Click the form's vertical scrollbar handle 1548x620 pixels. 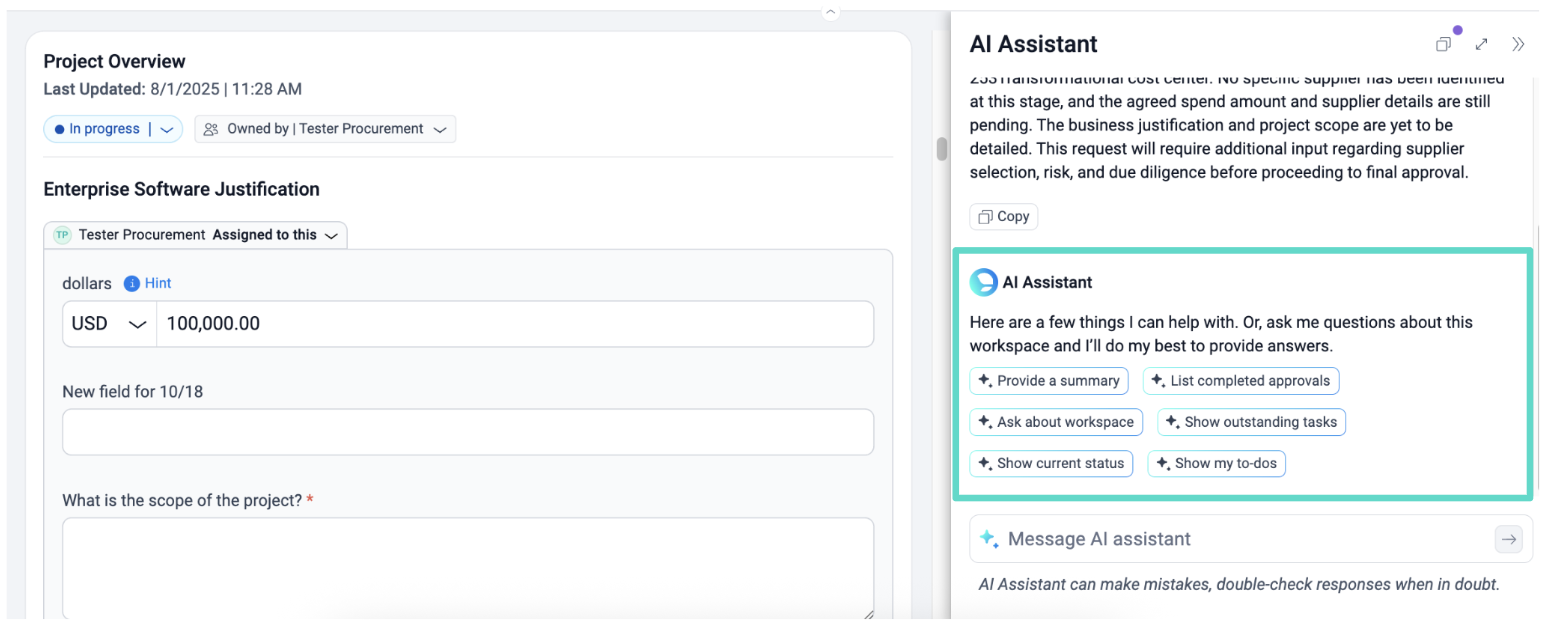pos(941,148)
